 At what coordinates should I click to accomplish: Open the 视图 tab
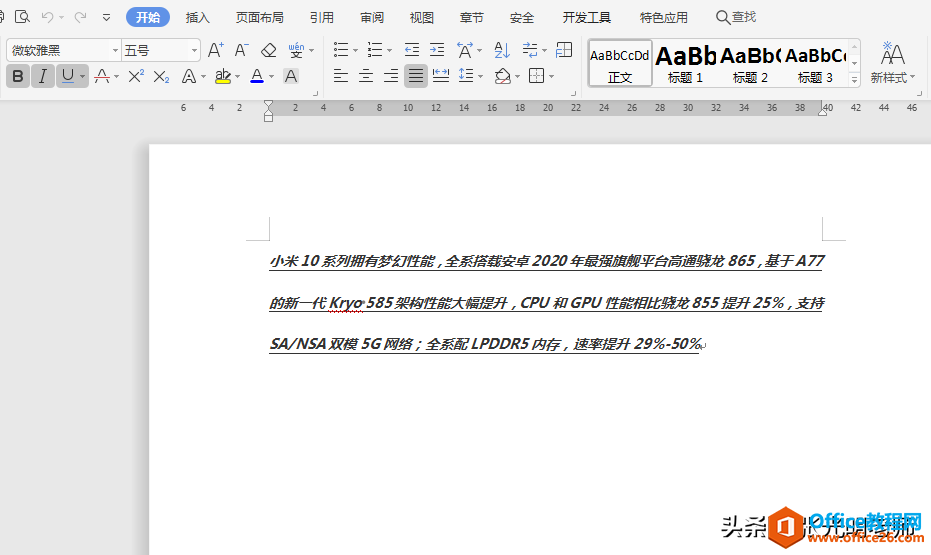pyautogui.click(x=422, y=18)
